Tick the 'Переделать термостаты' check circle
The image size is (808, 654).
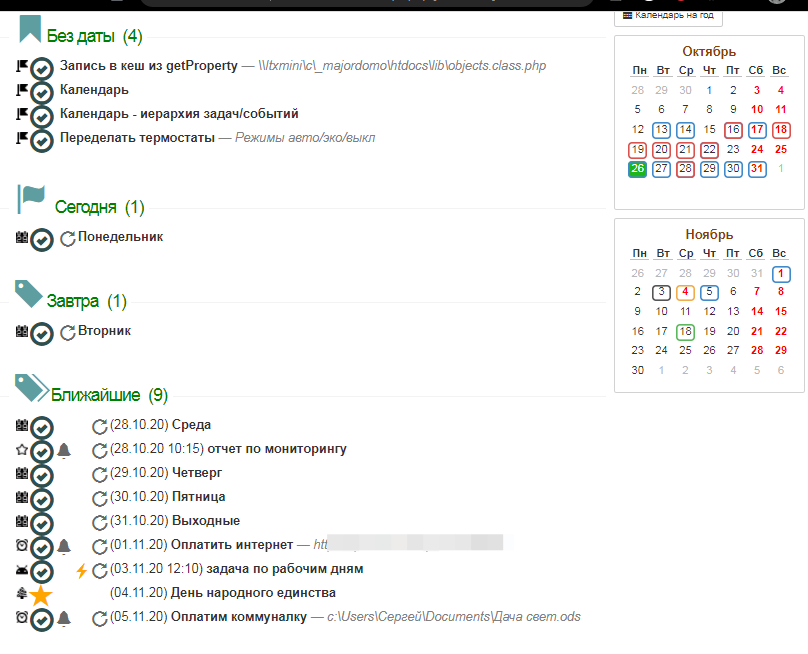click(x=42, y=141)
